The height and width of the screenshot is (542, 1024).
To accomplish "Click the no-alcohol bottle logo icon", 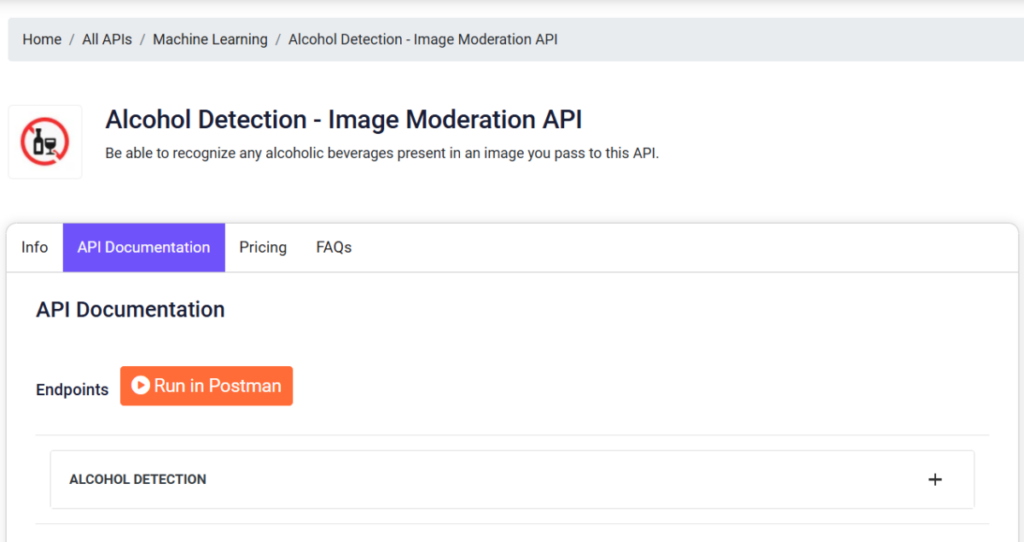I will coord(44,142).
